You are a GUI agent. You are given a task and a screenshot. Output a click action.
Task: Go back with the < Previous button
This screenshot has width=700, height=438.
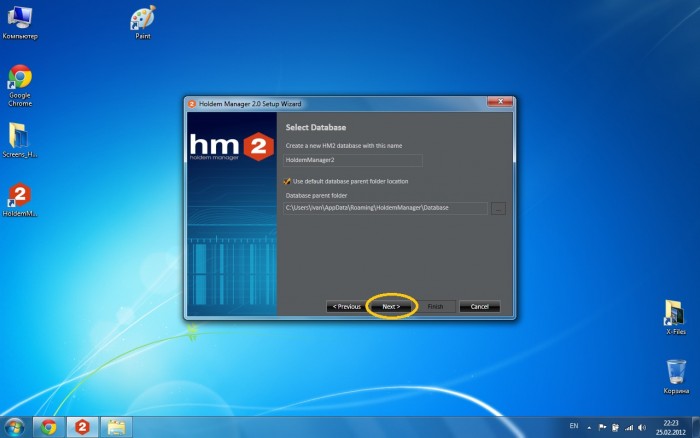[x=346, y=307]
